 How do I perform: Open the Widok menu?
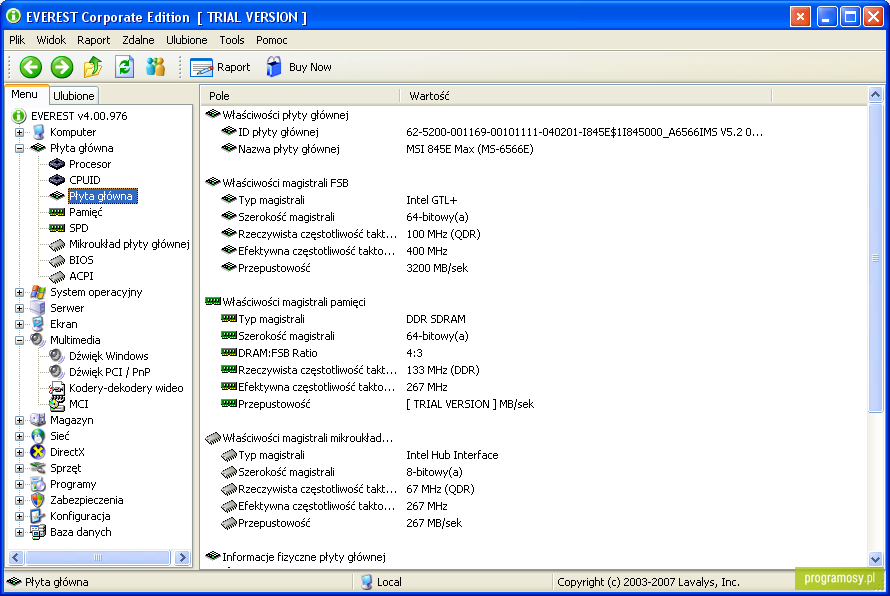[x=51, y=40]
